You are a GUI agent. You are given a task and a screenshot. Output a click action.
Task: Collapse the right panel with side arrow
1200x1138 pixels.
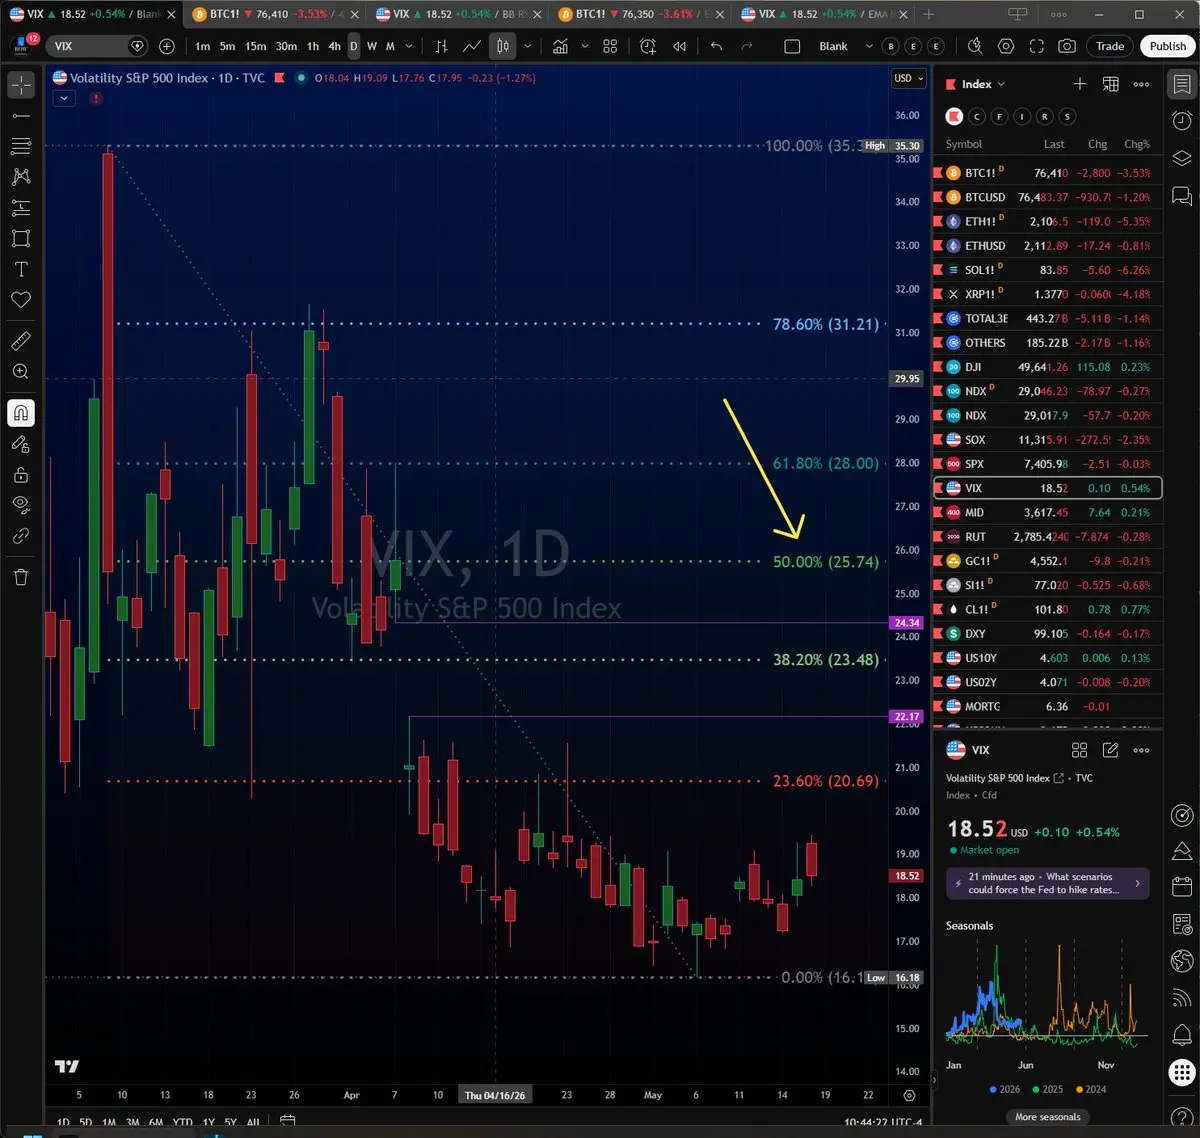pos(934,1081)
